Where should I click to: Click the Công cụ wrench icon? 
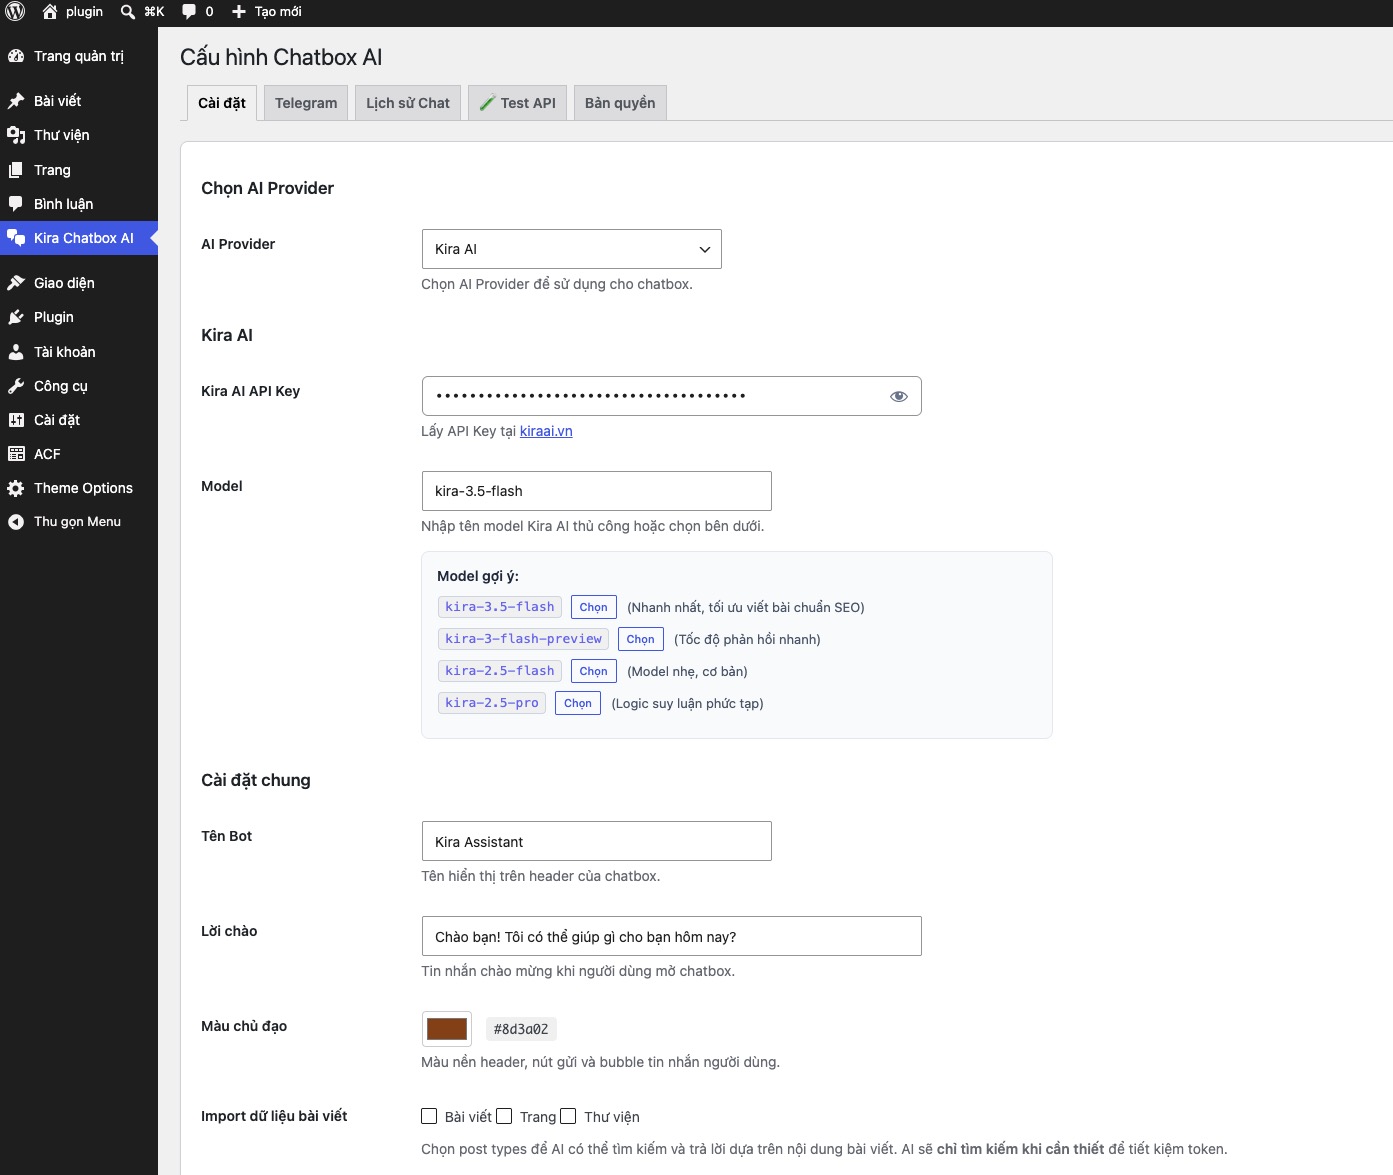[x=16, y=386]
